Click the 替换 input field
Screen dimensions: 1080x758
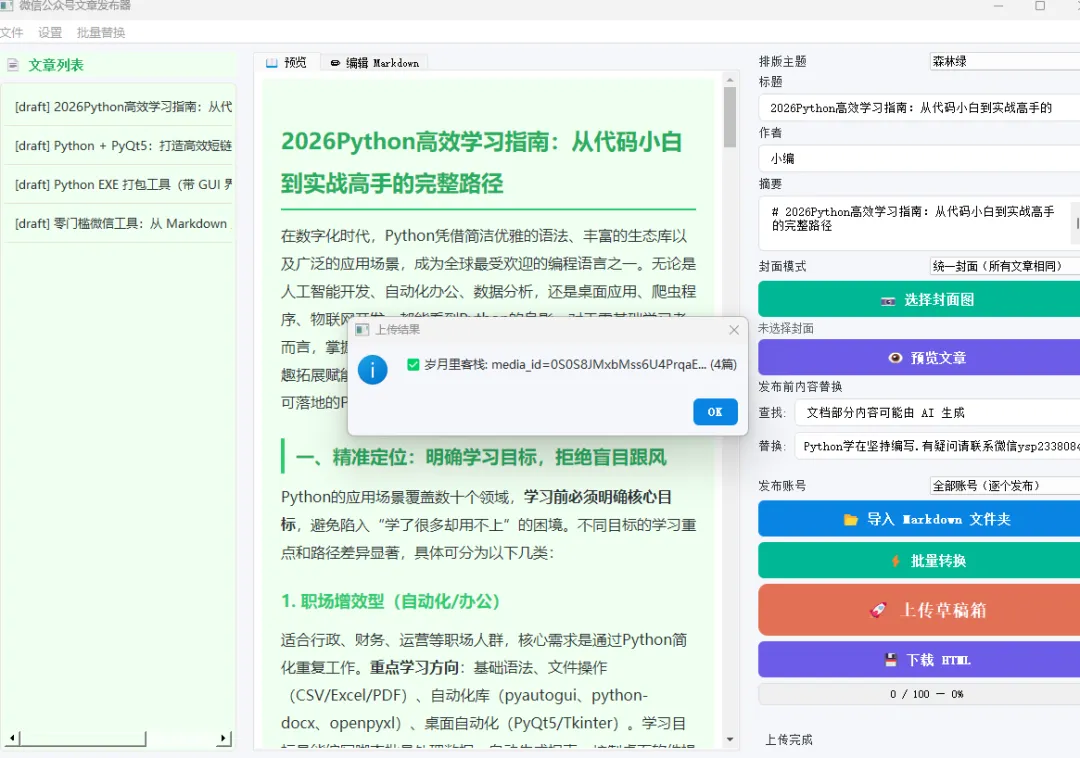click(x=937, y=446)
